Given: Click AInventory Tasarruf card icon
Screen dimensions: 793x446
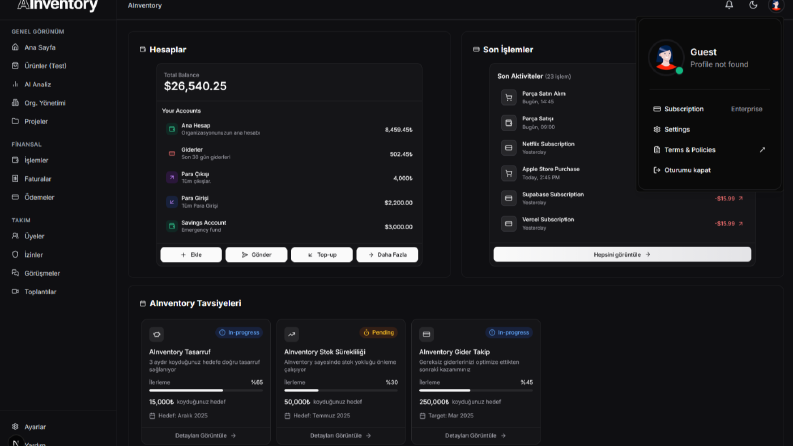Looking at the screenshot, I should tap(156, 334).
